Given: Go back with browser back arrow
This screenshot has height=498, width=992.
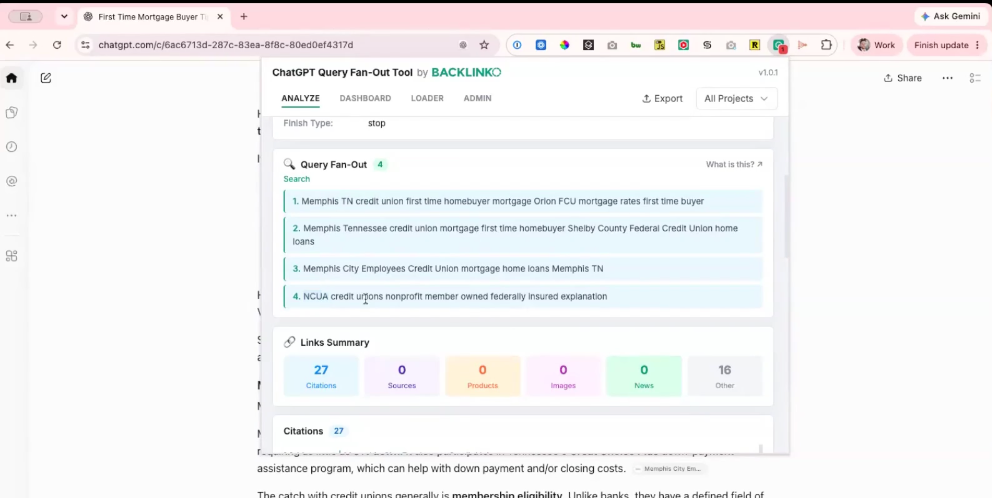Looking at the screenshot, I should [9, 45].
